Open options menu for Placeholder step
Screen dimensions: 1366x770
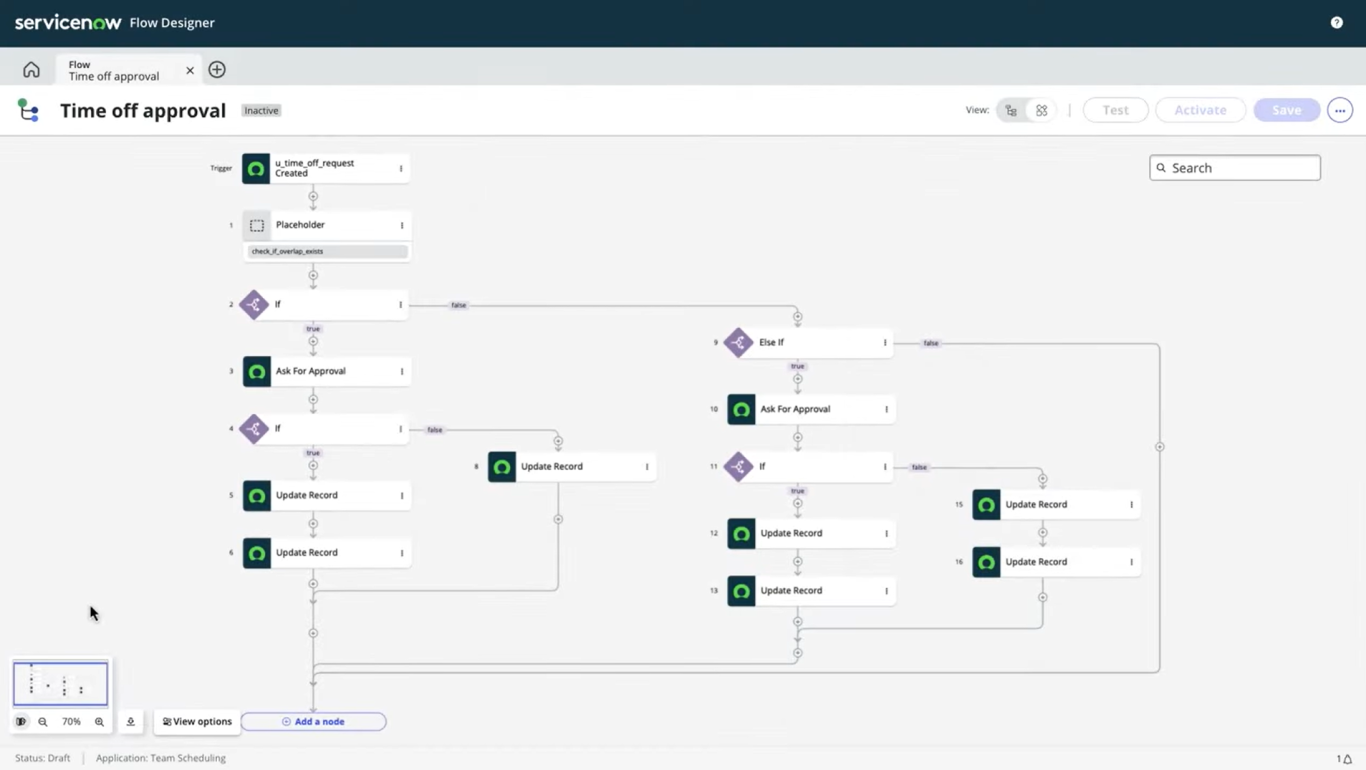402,226
